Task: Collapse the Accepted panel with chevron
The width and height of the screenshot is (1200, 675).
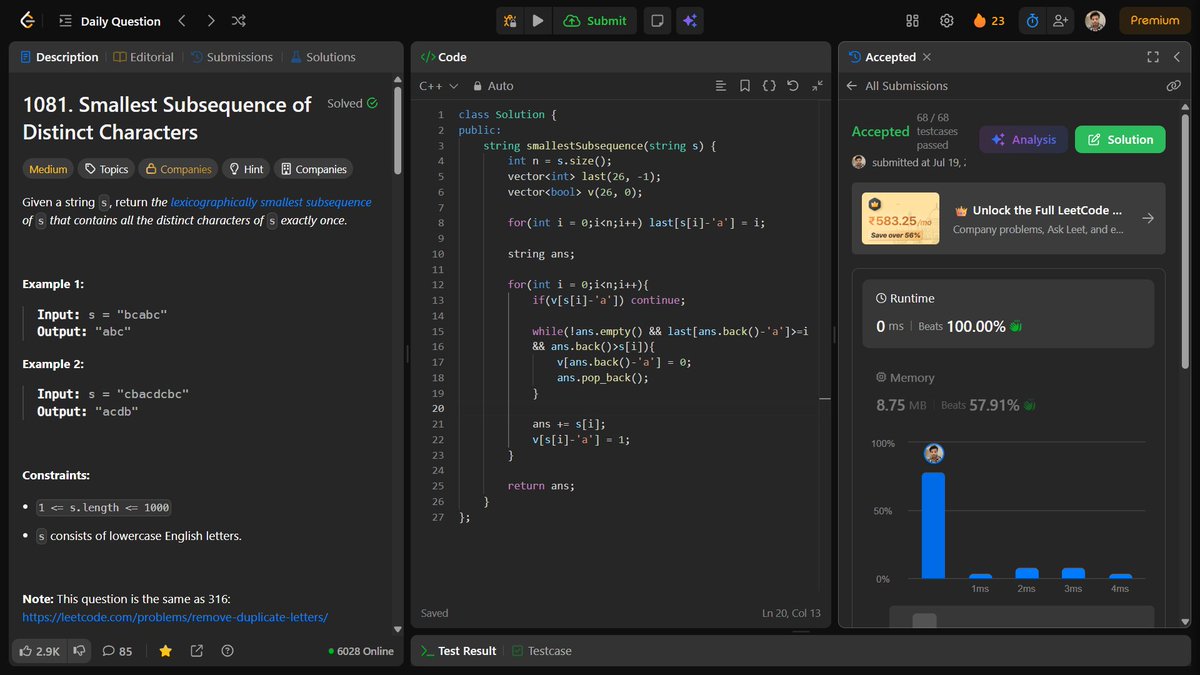Action: [x=1177, y=57]
